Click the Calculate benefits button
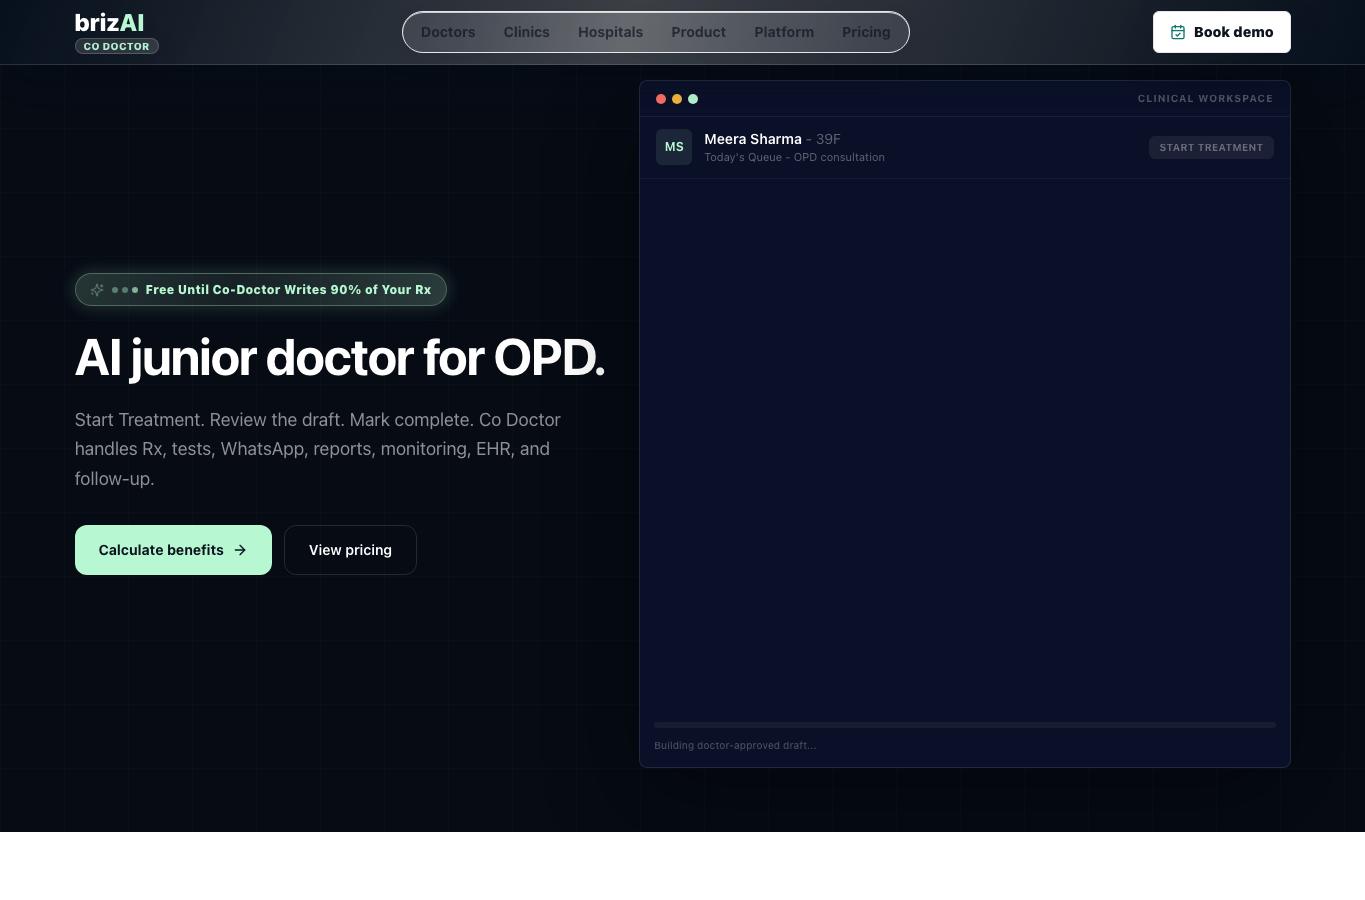Viewport: 1365px width, 900px height. point(173,550)
